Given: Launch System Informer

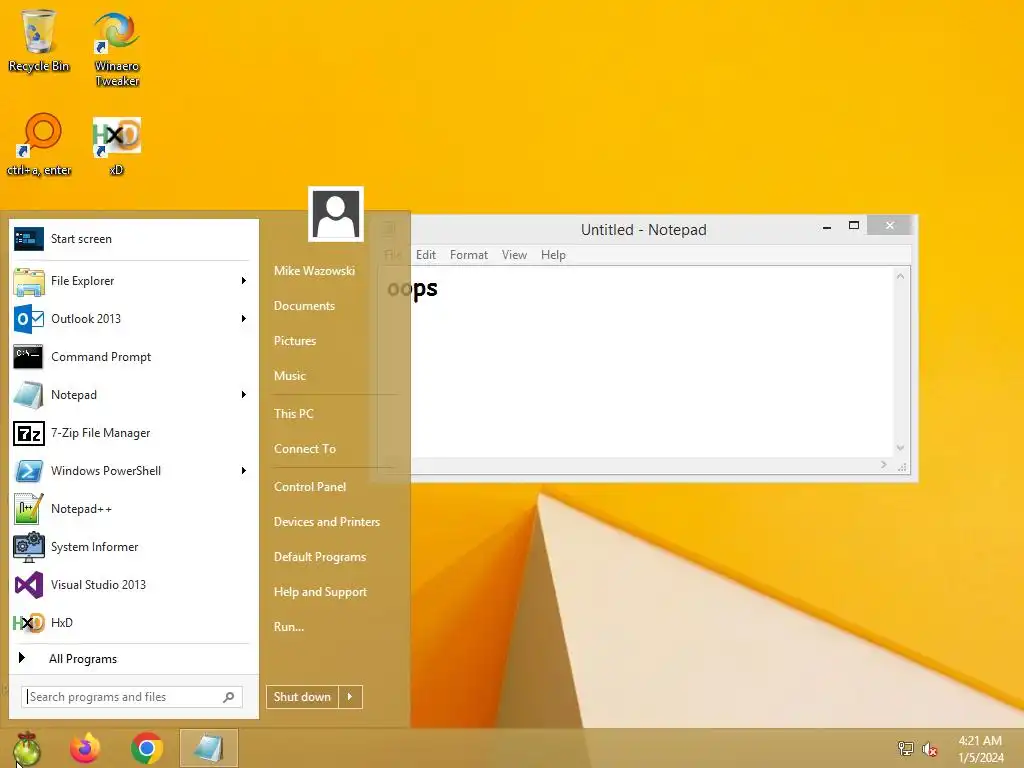Looking at the screenshot, I should (131, 547).
